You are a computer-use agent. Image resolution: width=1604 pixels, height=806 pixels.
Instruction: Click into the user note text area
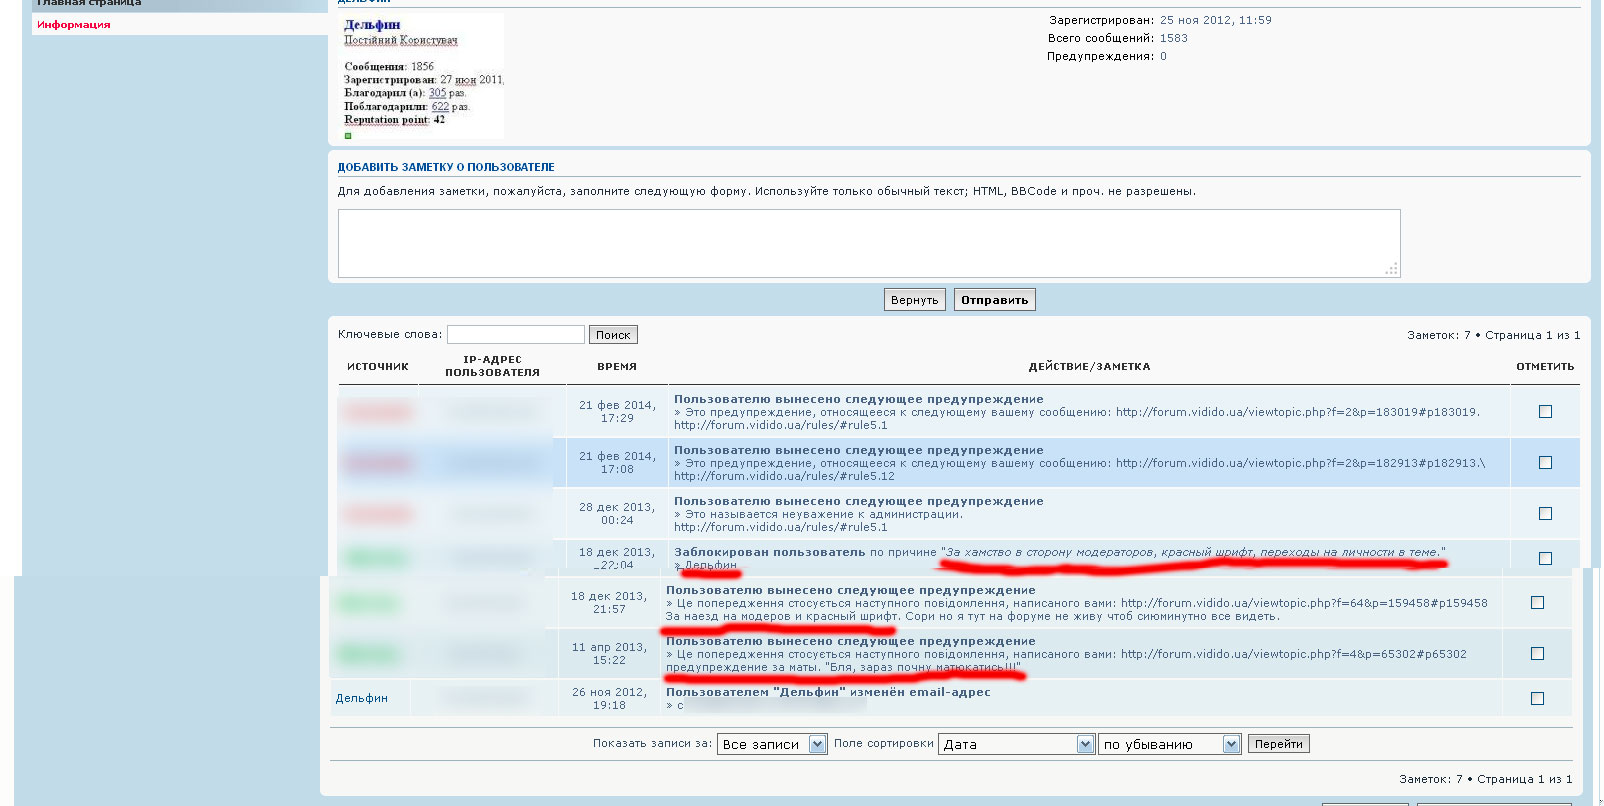coord(868,243)
